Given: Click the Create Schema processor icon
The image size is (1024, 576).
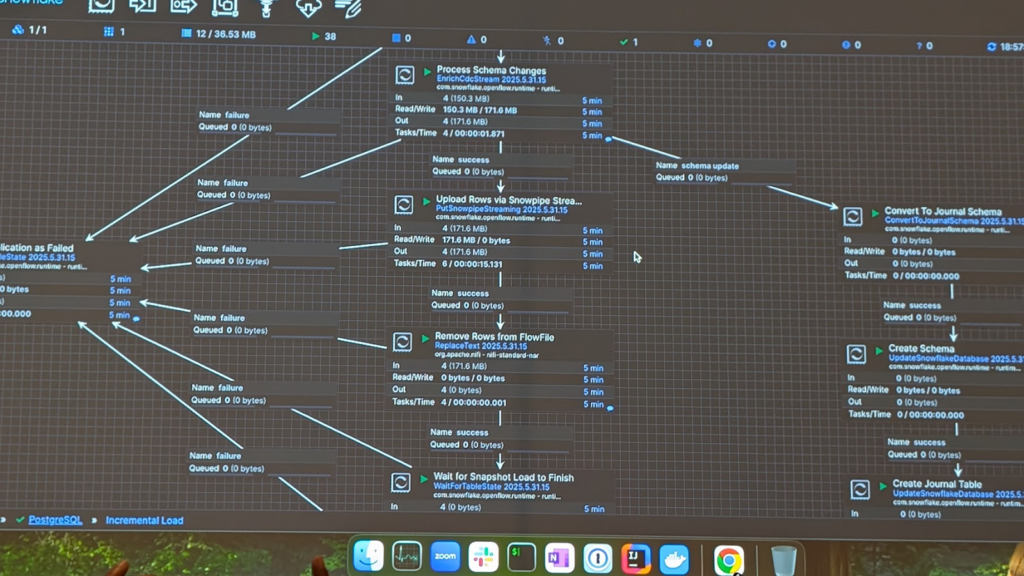Looking at the screenshot, I should pos(856,354).
